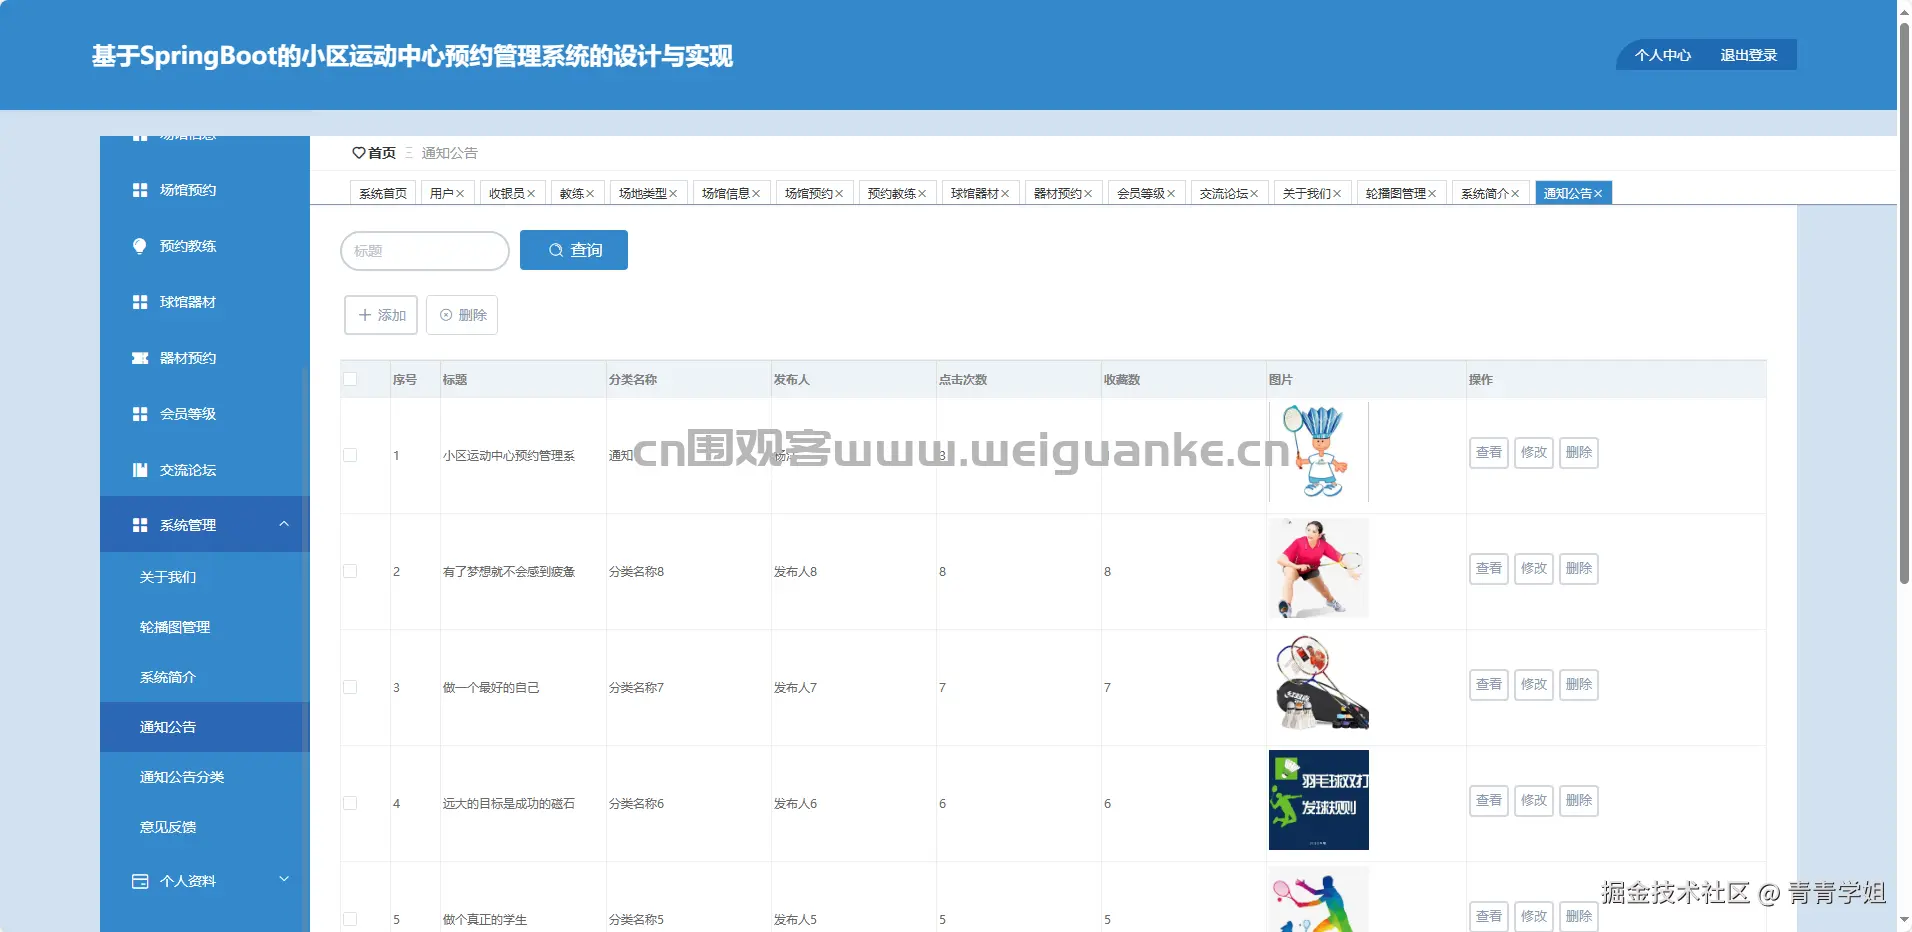Check the row checkbox for 做一个最好的自己
This screenshot has height=932, width=1912.
[350, 687]
